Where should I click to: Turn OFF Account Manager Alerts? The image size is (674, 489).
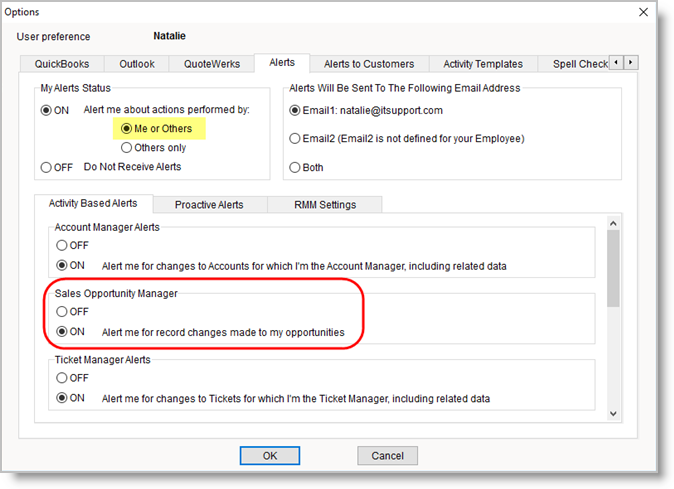tap(63, 245)
